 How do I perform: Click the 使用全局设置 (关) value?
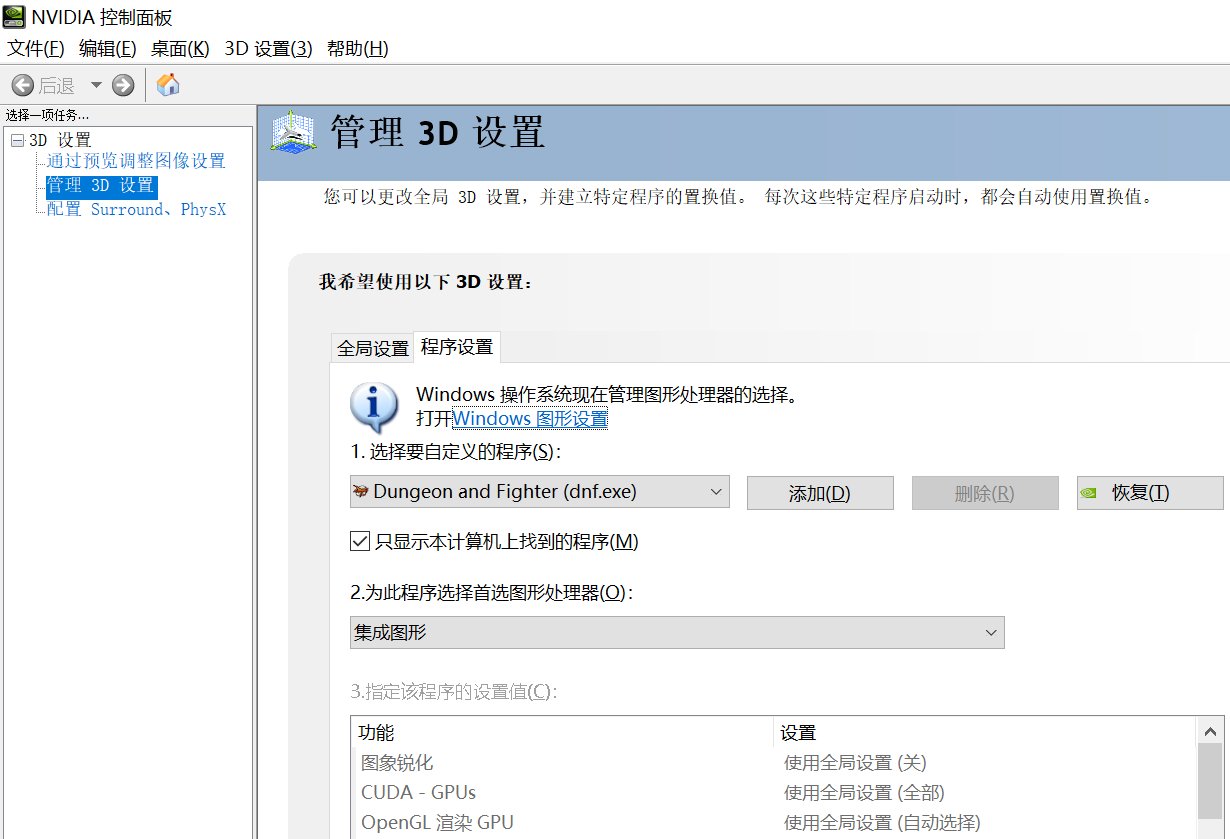855,763
